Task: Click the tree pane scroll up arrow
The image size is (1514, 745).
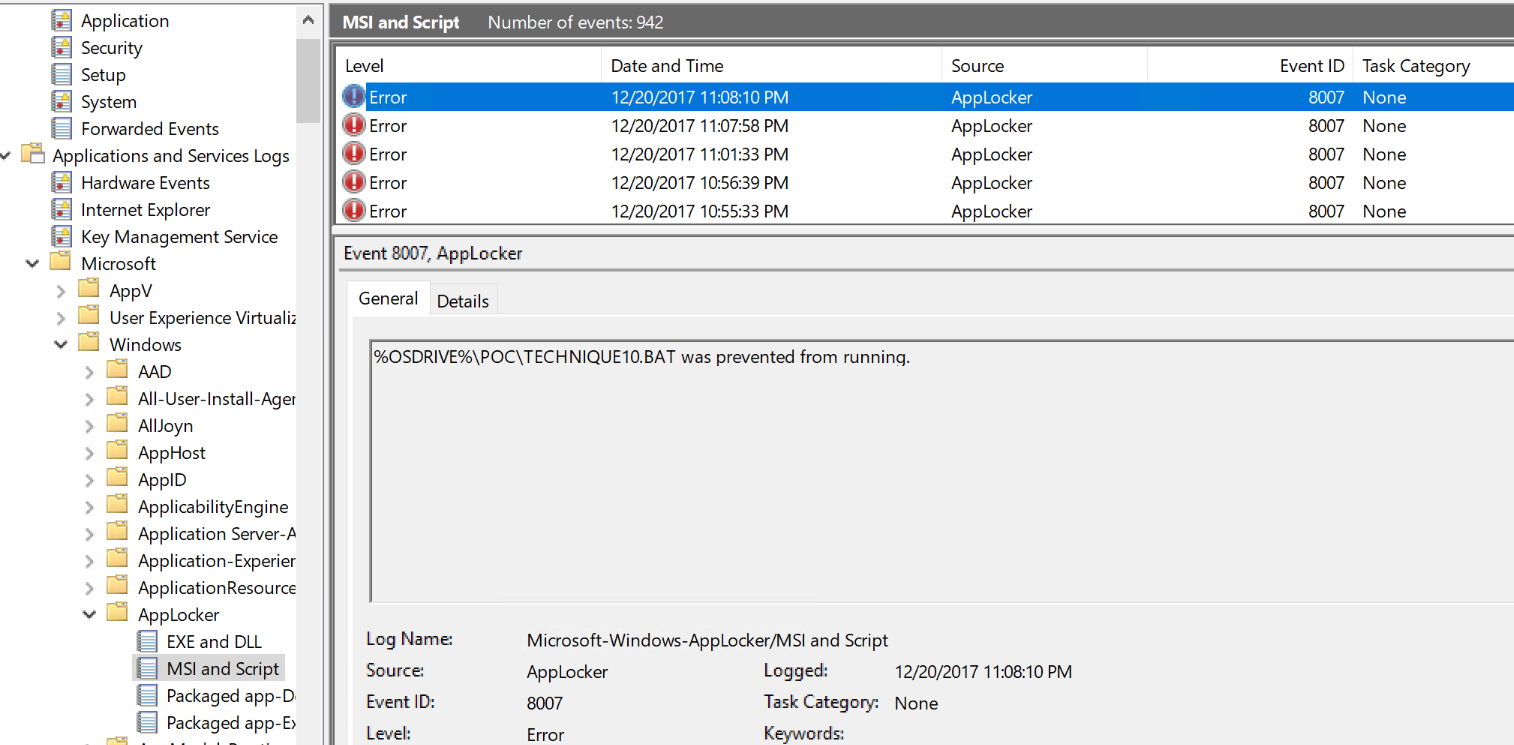Action: [x=308, y=20]
